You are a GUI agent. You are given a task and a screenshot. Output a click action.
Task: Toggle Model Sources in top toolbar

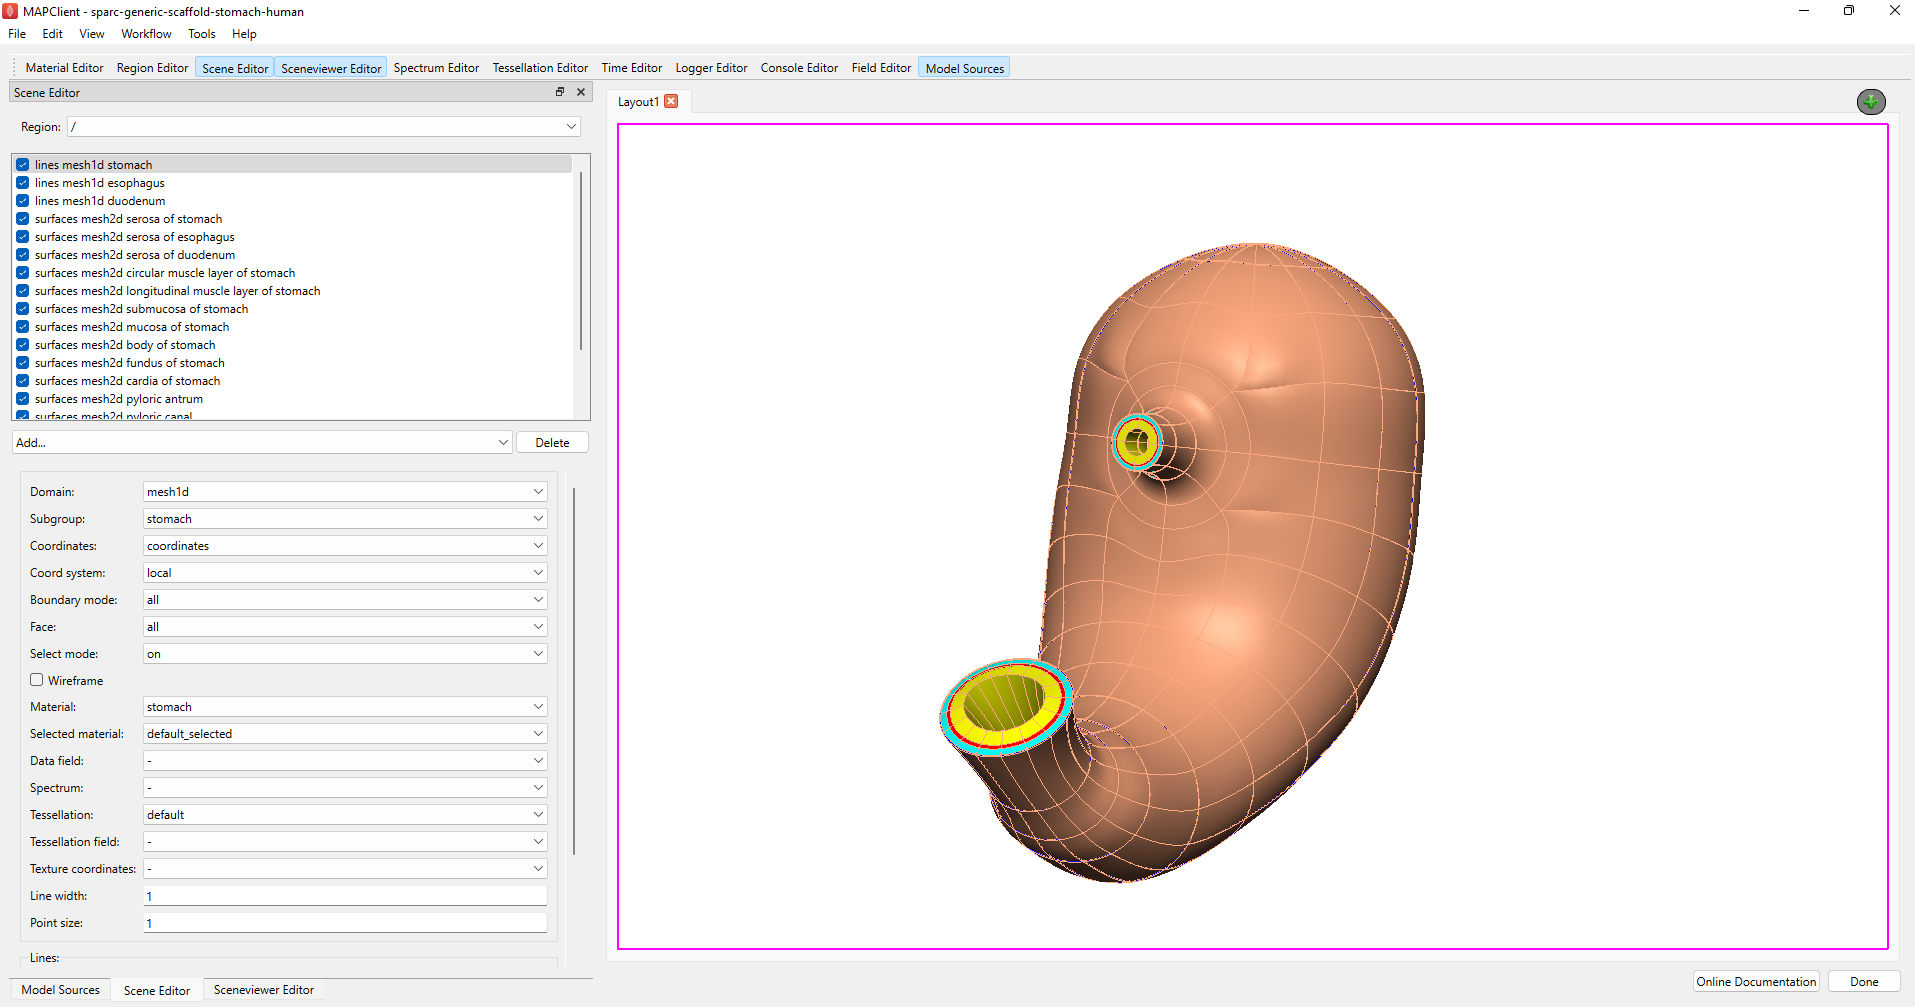[964, 68]
